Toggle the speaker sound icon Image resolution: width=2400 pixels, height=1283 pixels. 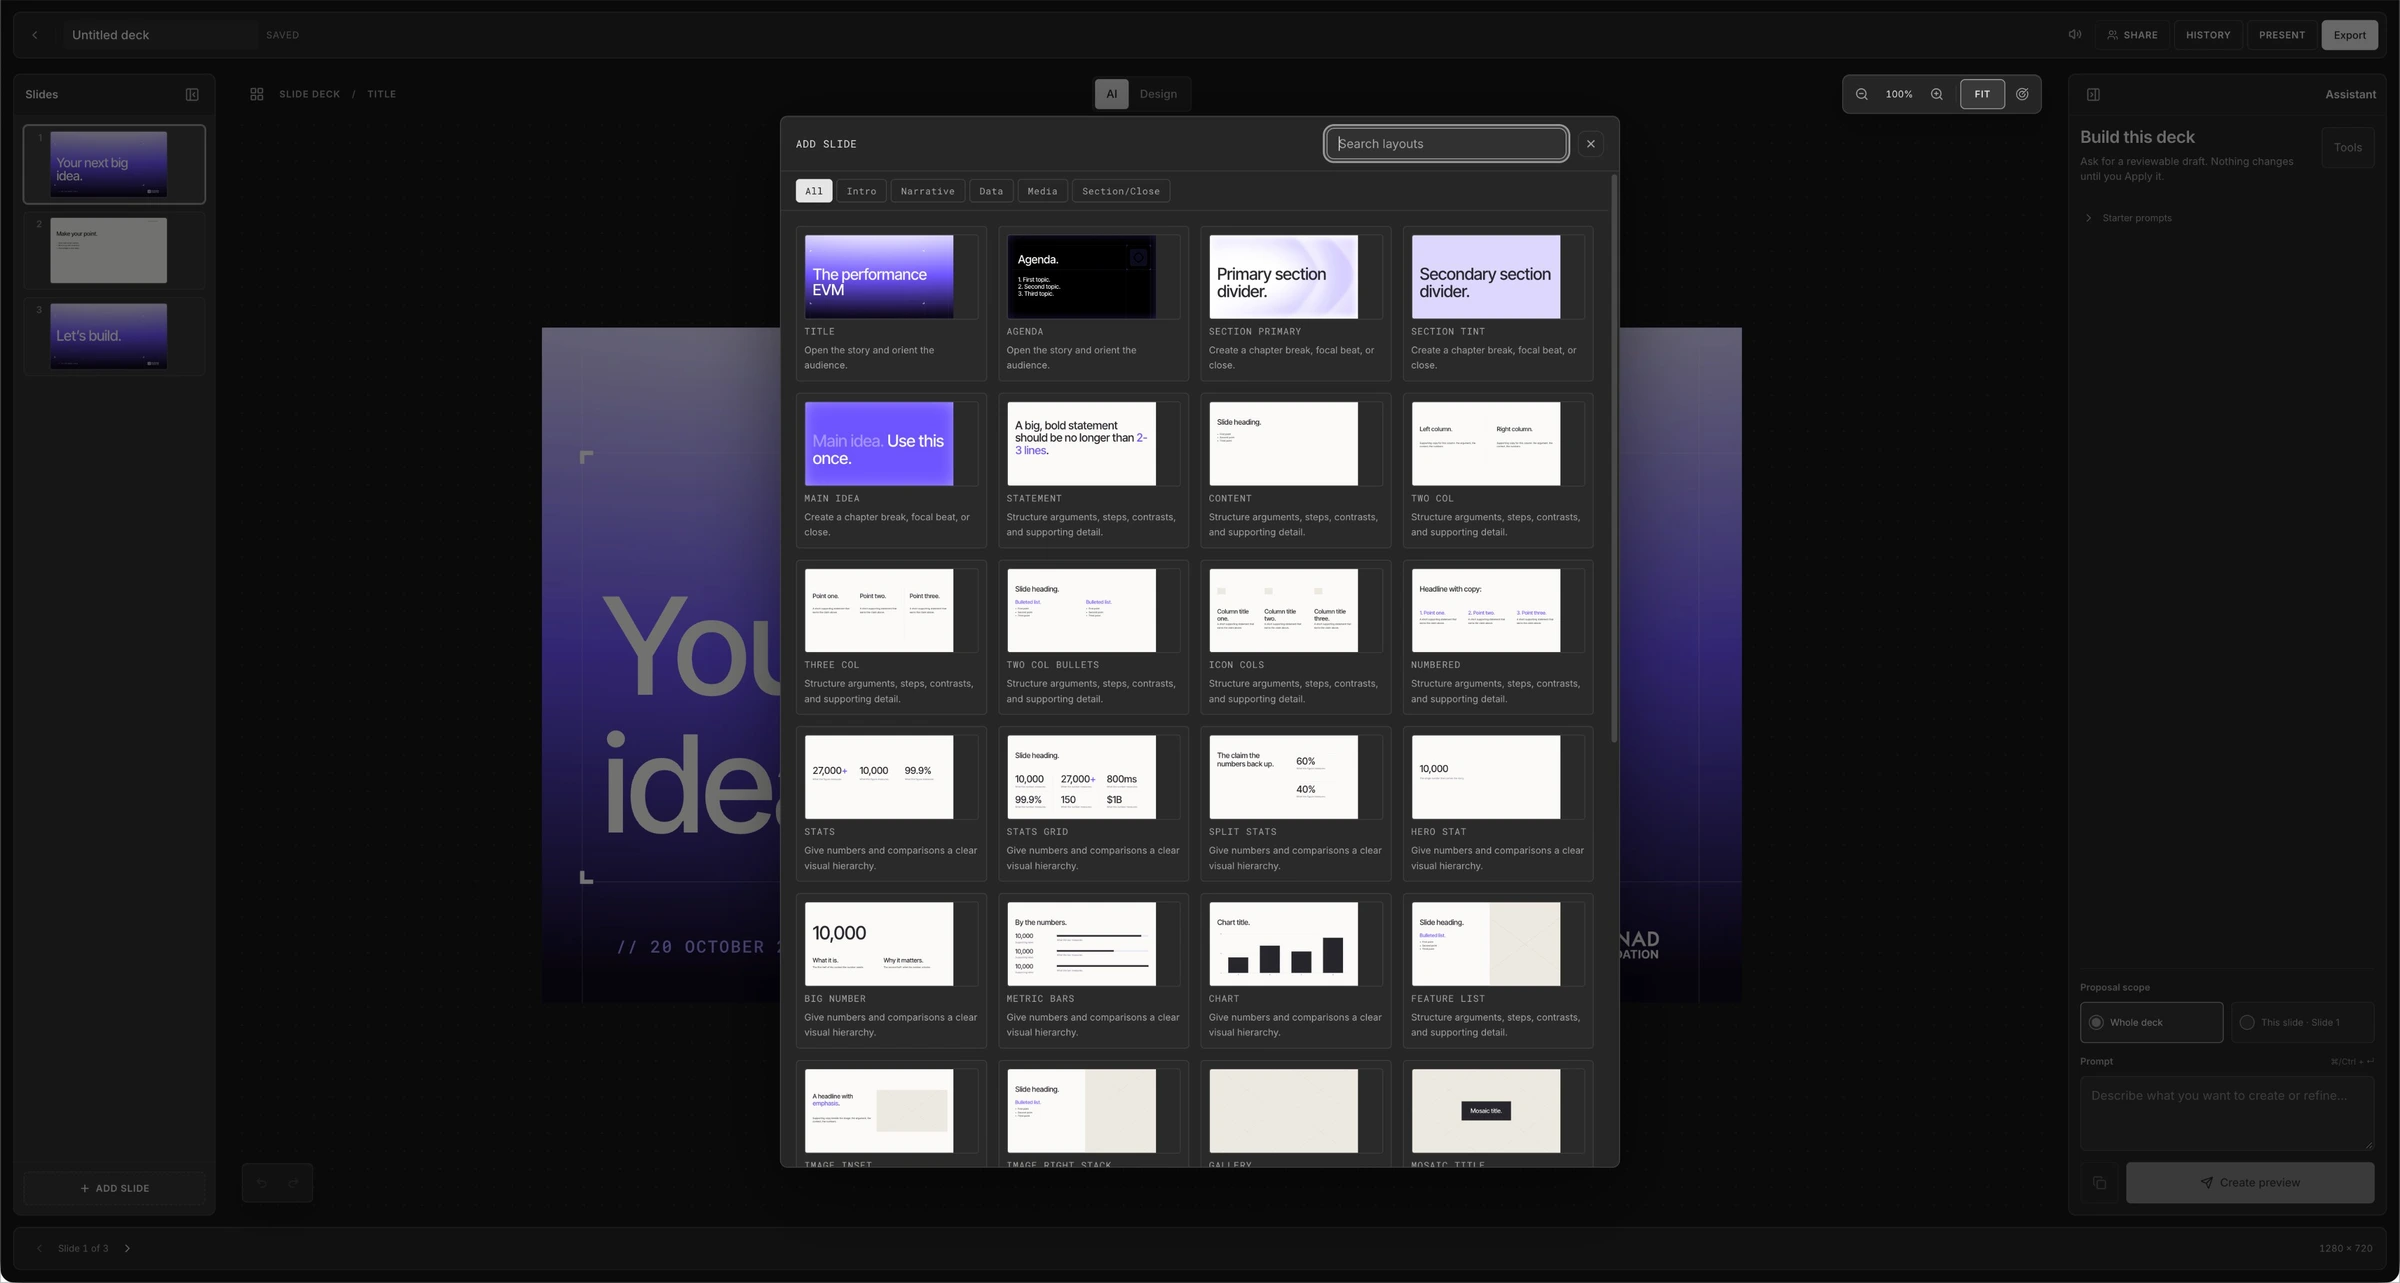2075,34
